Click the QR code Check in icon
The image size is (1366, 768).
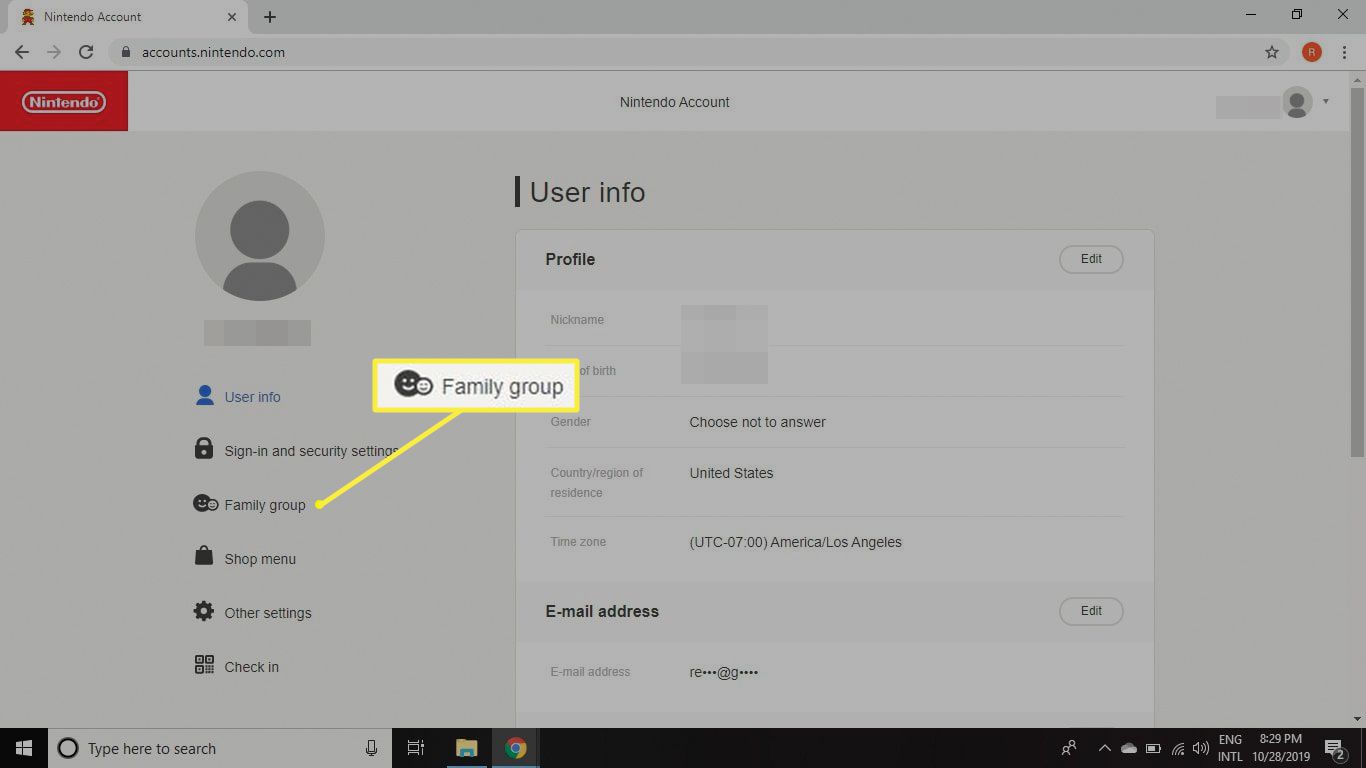coord(204,665)
